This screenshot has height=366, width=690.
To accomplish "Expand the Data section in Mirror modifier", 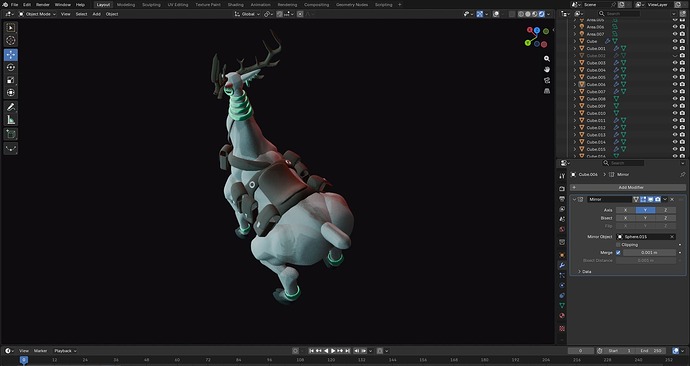I will 587,271.
